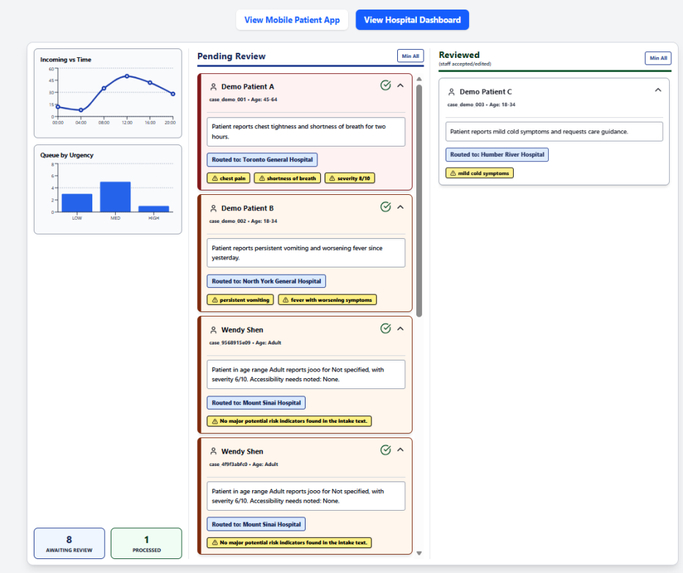Click scroll down arrow of Pending Review
Image resolution: width=683 pixels, height=573 pixels.
pyautogui.click(x=419, y=553)
